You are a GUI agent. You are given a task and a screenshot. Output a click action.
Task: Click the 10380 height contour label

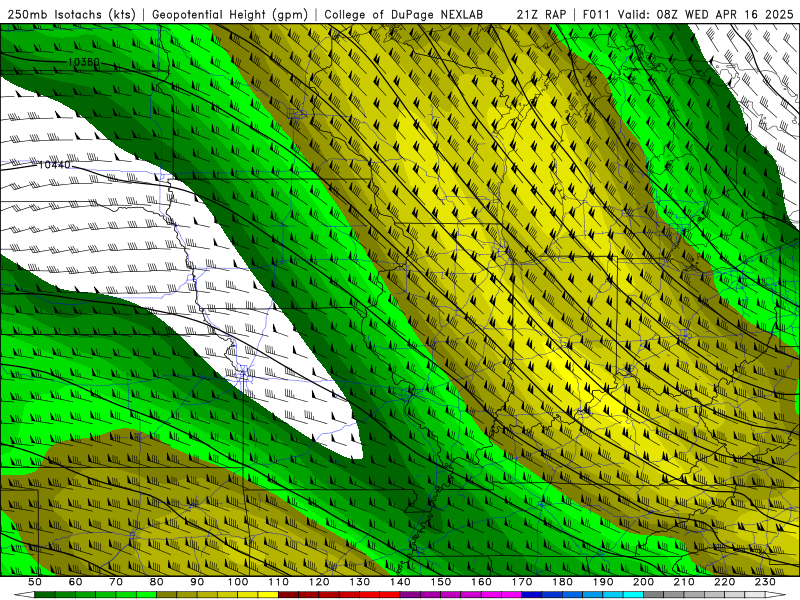84,62
